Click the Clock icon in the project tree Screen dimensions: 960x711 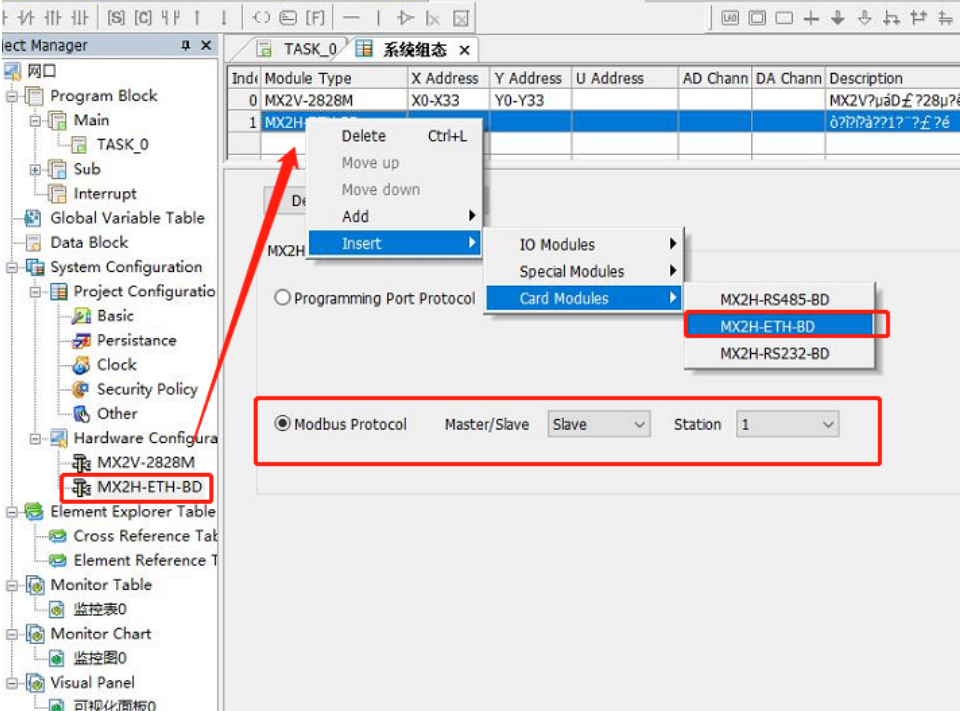coord(81,365)
